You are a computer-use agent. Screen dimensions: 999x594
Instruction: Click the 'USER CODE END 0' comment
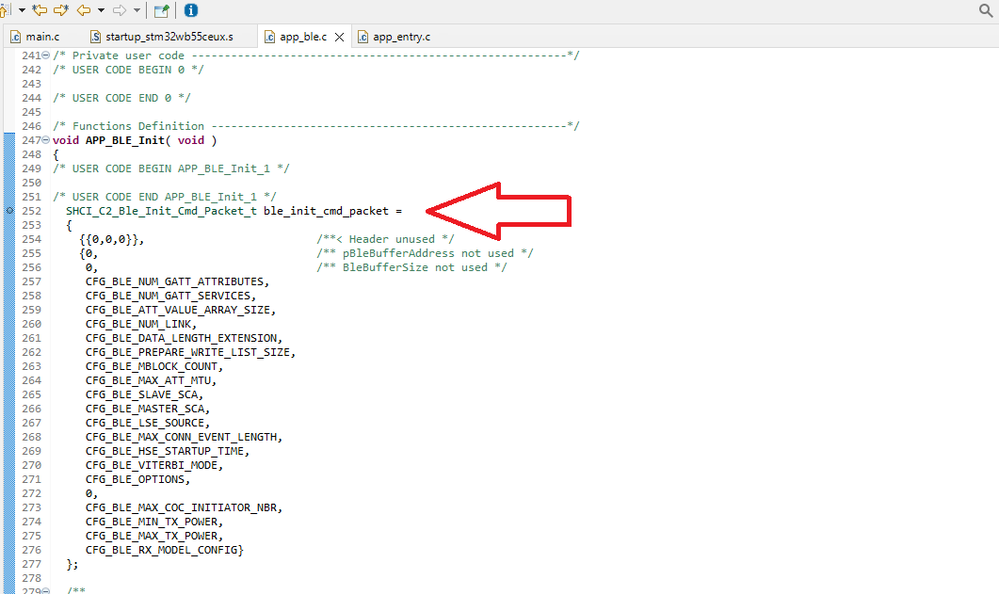[x=122, y=98]
